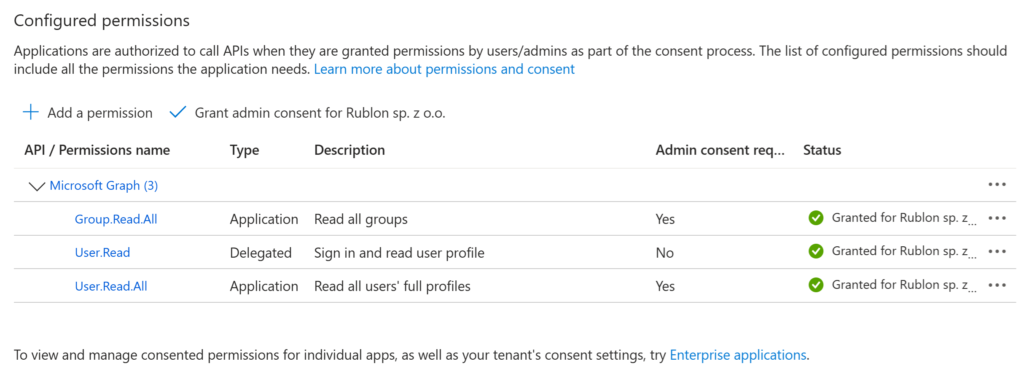Screen dimensions: 1024x377
Task: Click the Admin consent req... column header
Action: coord(720,150)
